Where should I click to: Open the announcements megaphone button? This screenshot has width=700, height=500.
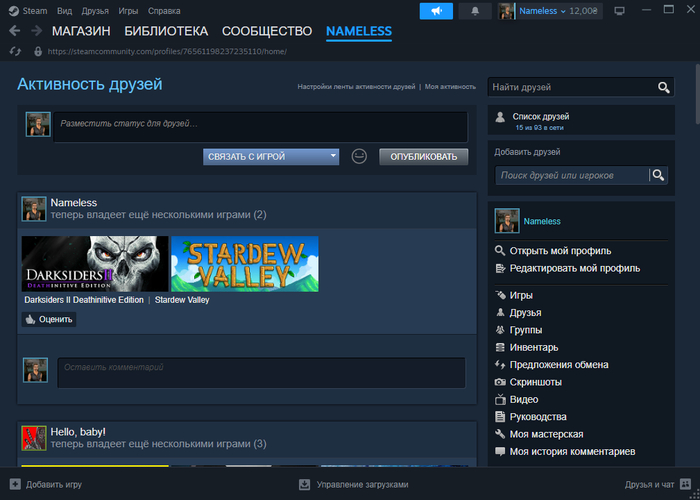coord(436,11)
